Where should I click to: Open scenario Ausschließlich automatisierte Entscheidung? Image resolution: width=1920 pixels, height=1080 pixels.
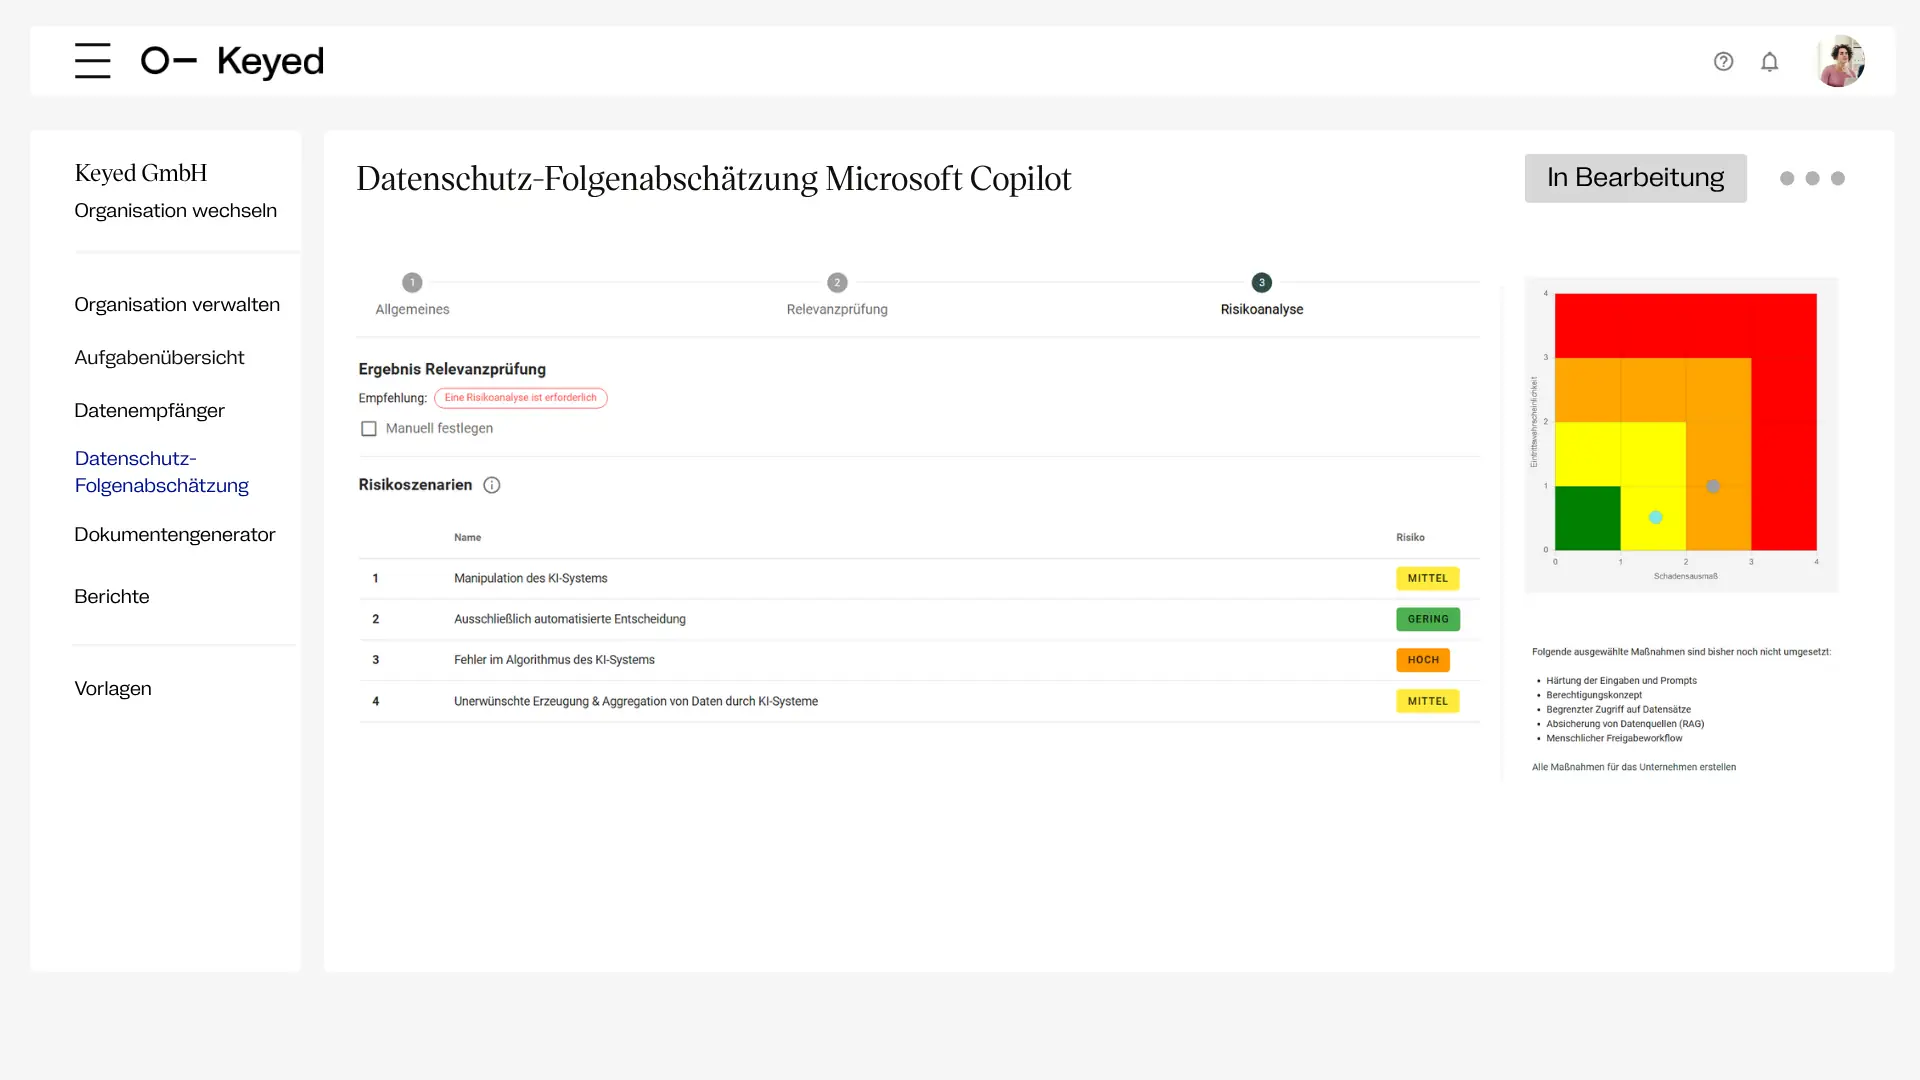[x=919, y=620]
